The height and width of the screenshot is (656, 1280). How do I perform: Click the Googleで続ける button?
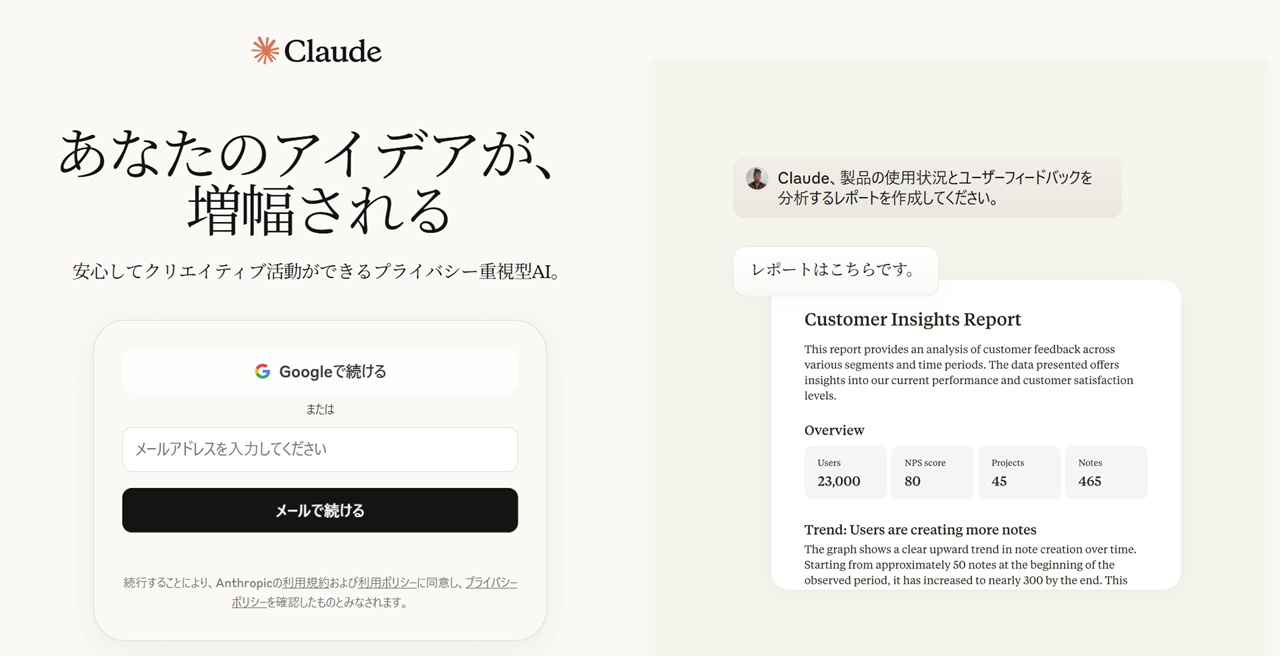tap(320, 371)
